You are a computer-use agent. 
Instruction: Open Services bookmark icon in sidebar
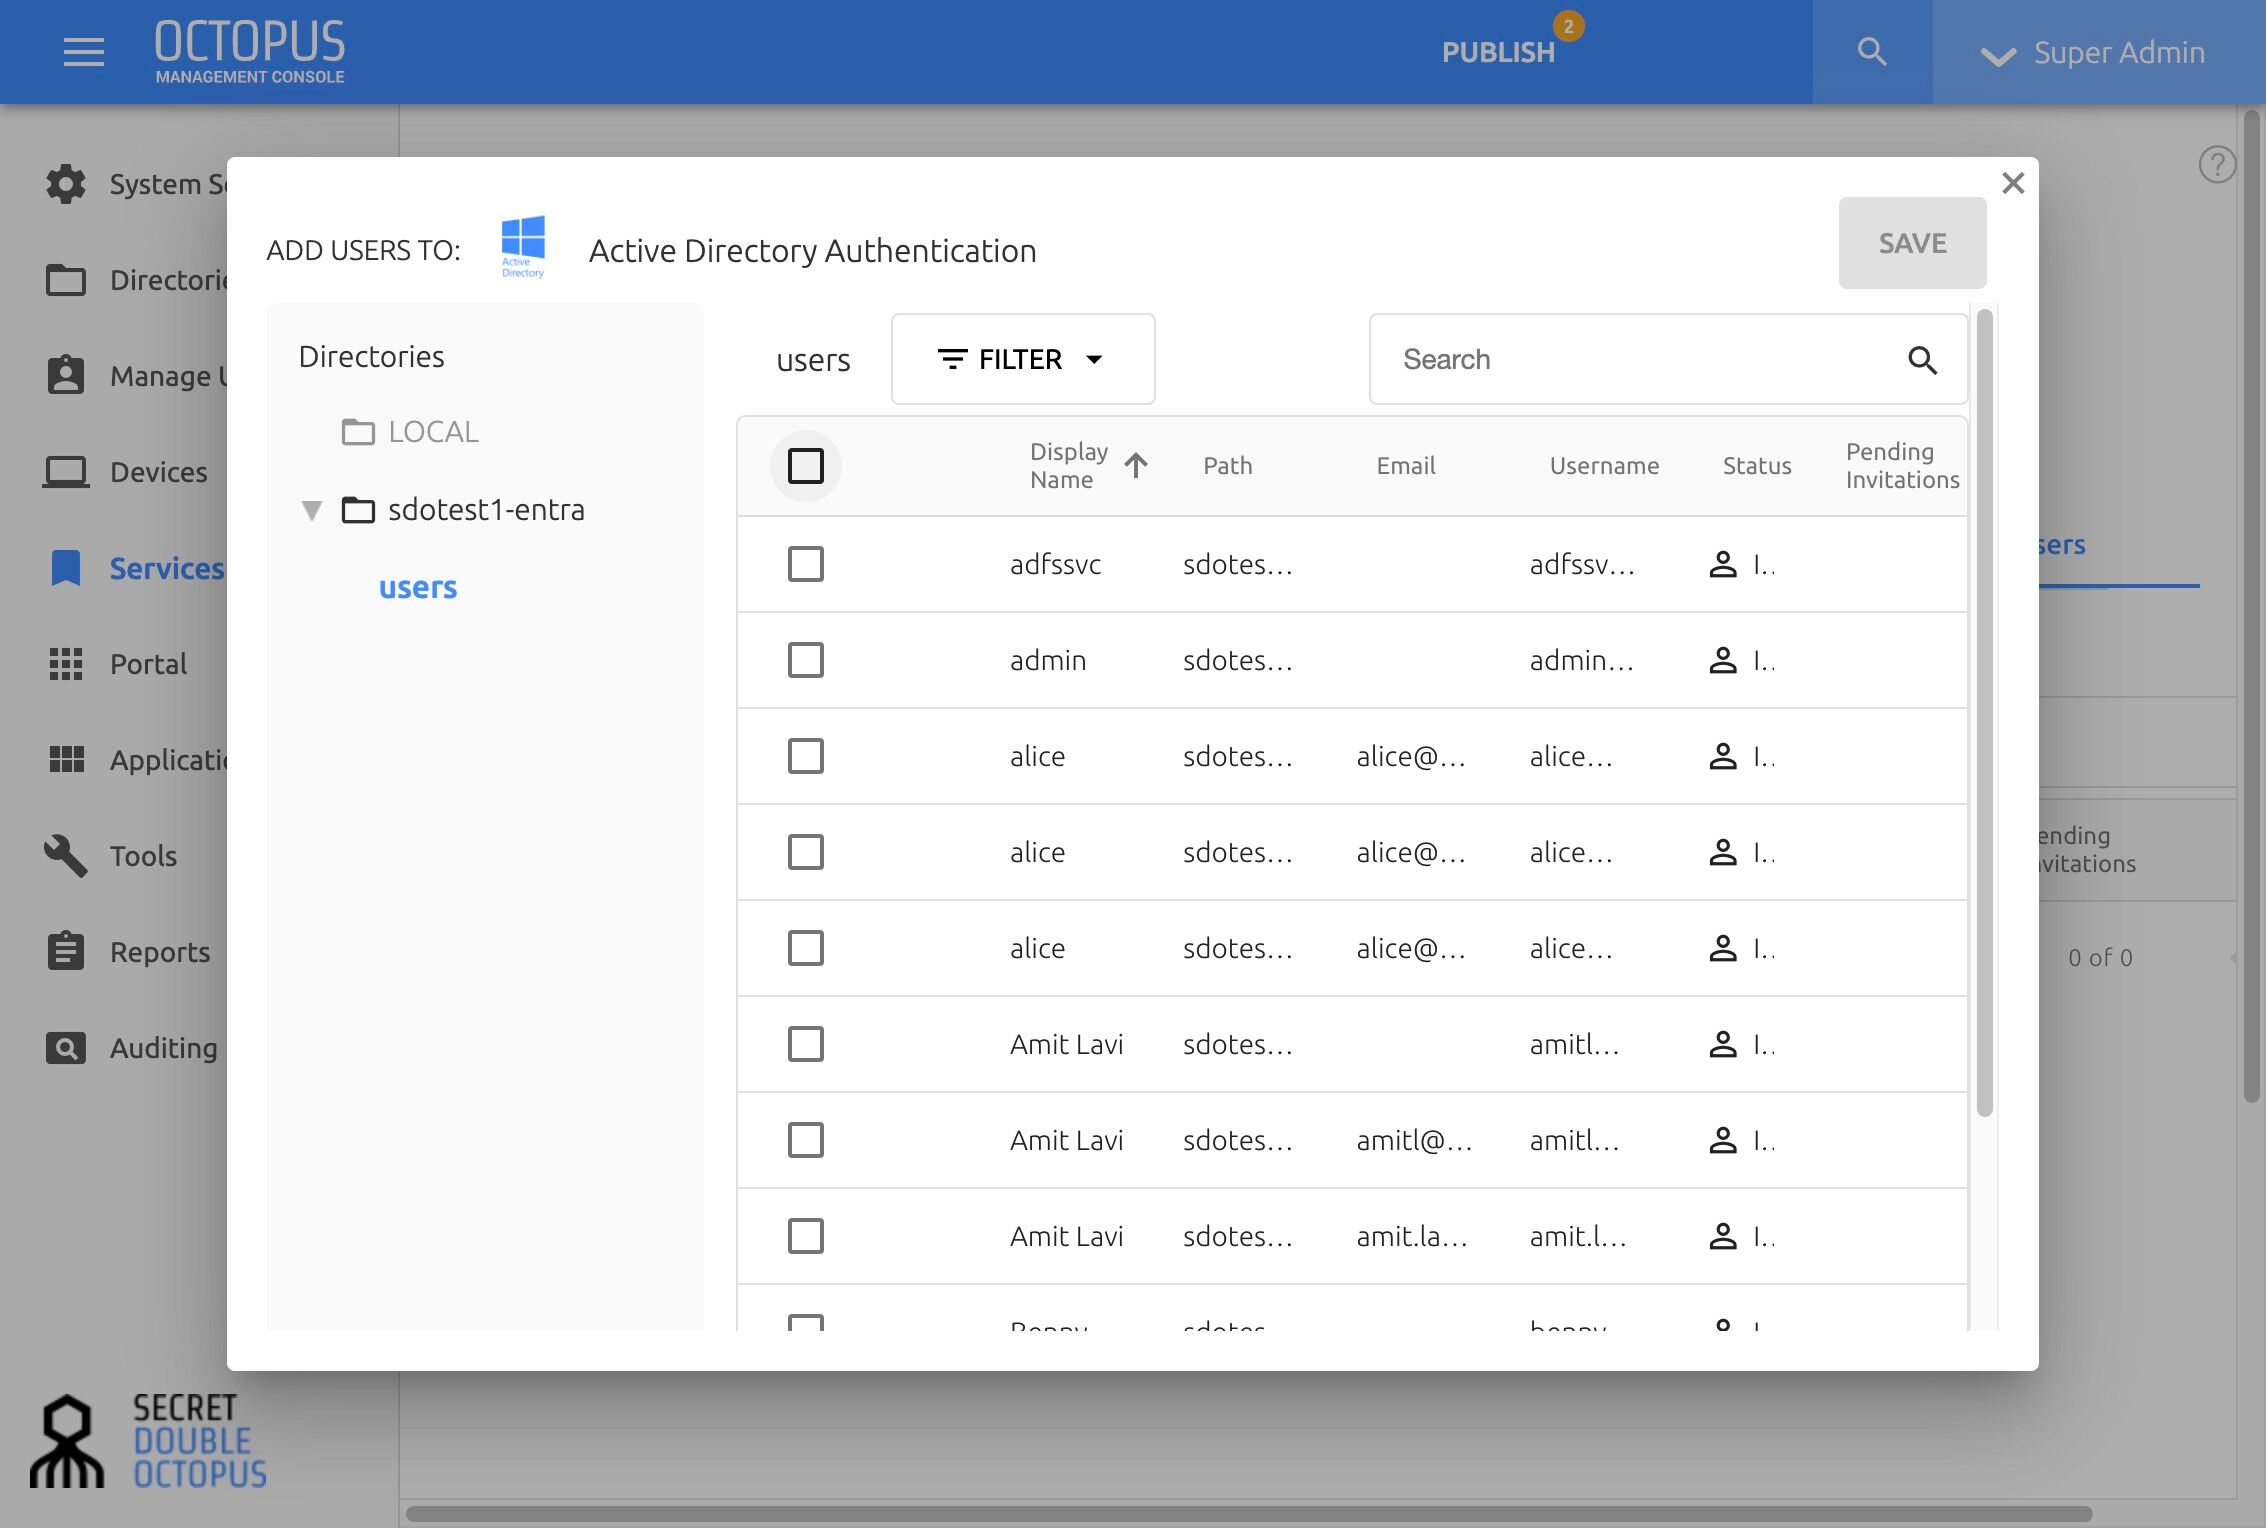tap(66, 567)
